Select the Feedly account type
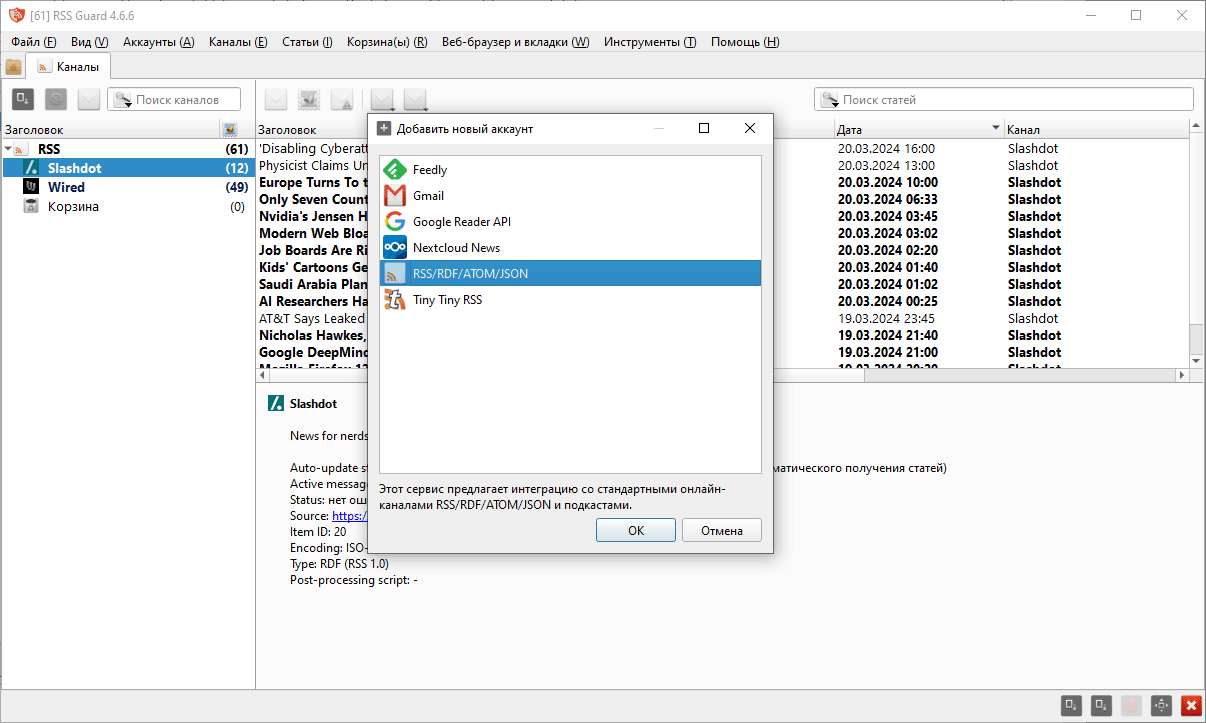This screenshot has height=723, width=1206. [571, 170]
